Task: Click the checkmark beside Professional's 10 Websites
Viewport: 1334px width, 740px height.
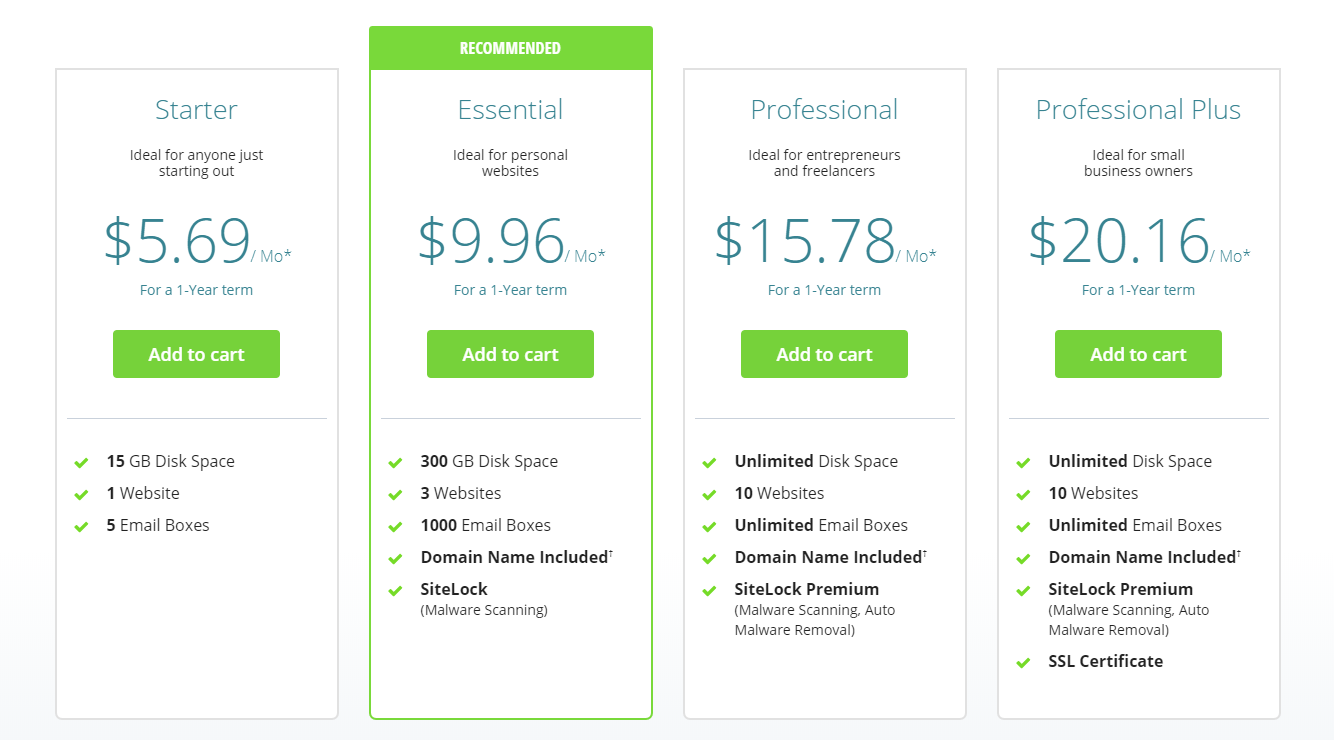Action: 709,494
